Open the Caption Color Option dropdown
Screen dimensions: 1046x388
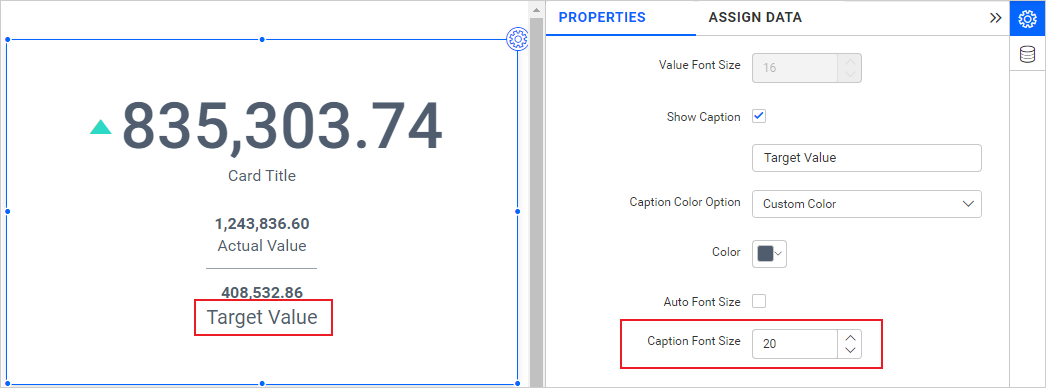(x=867, y=203)
